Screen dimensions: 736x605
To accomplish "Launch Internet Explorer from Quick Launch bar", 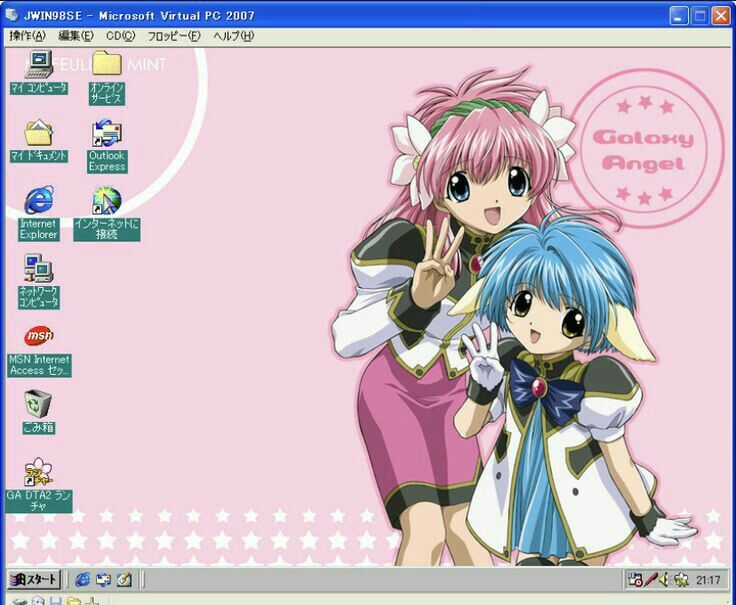I will click(x=82, y=579).
